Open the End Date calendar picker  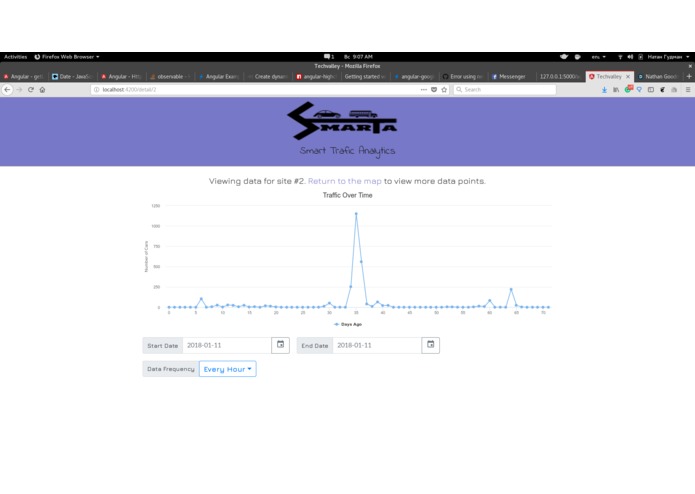(x=430, y=345)
